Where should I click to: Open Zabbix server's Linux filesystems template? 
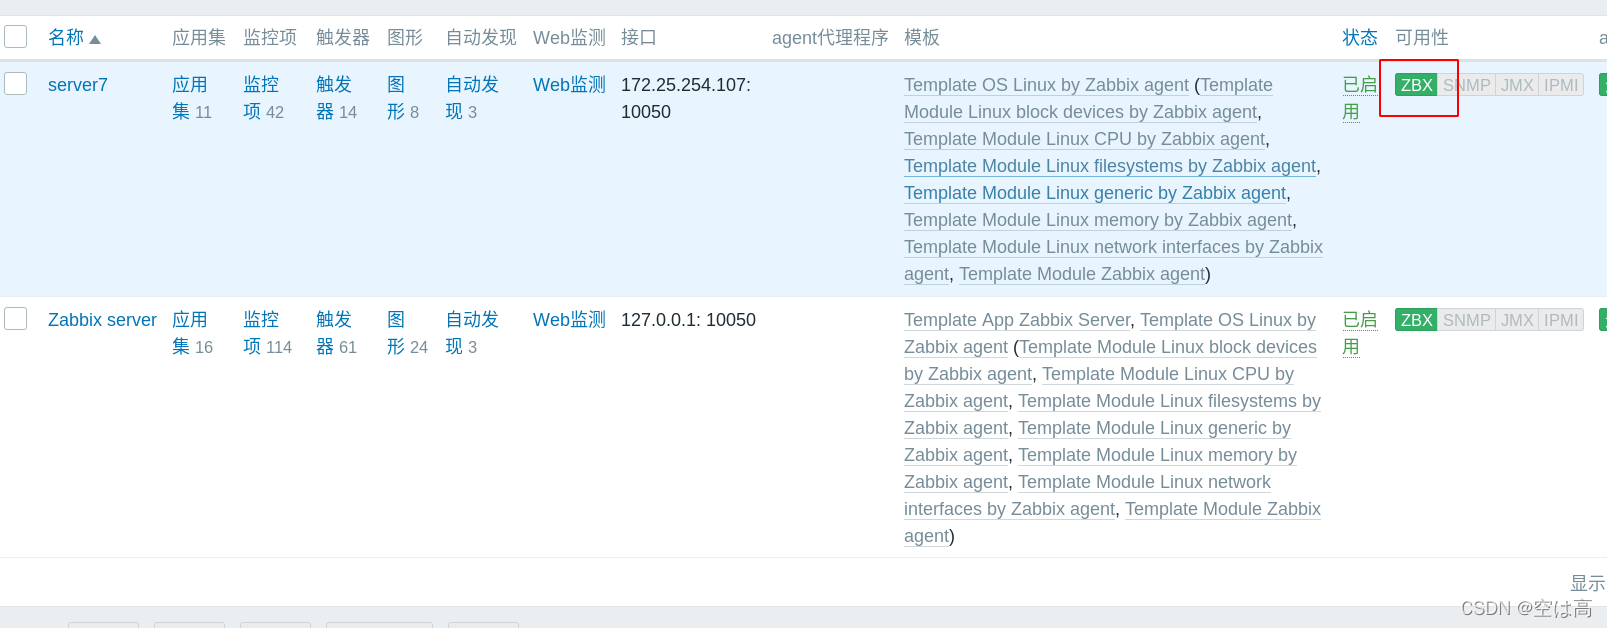(1169, 401)
